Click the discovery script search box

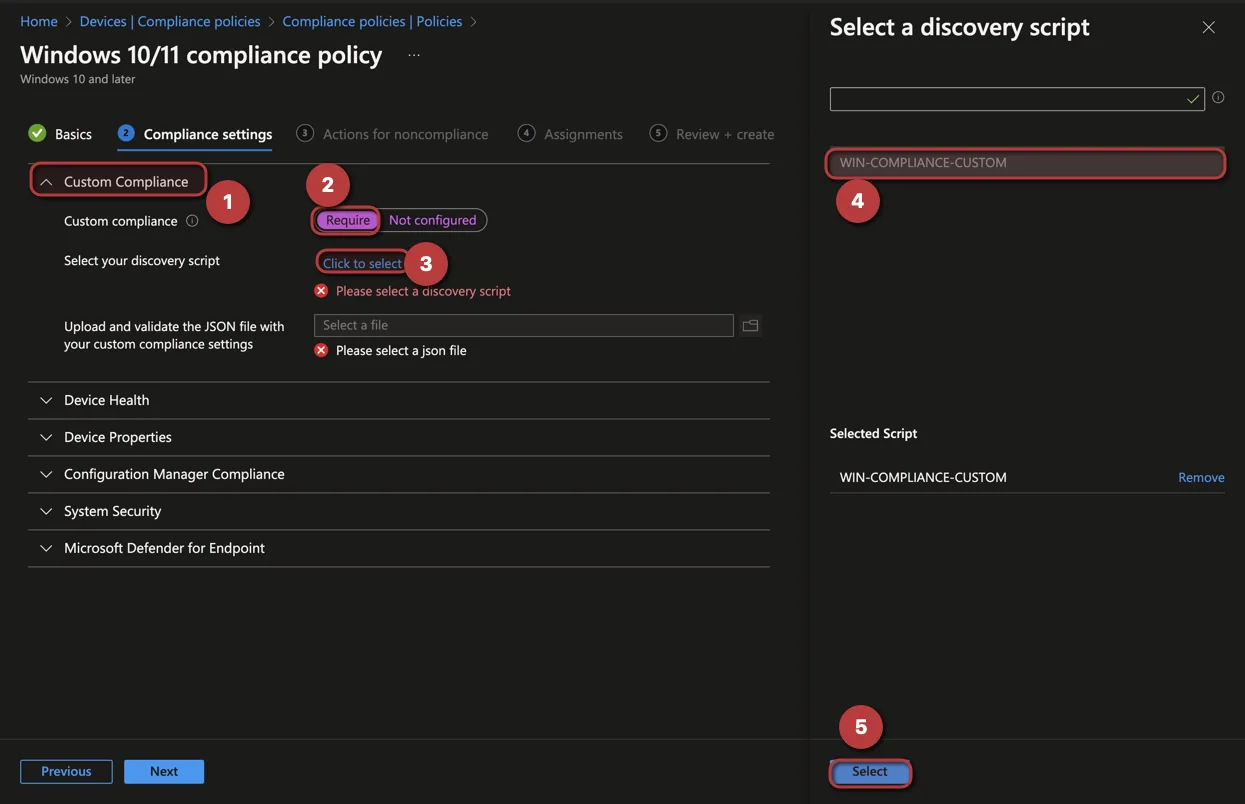click(x=1017, y=98)
